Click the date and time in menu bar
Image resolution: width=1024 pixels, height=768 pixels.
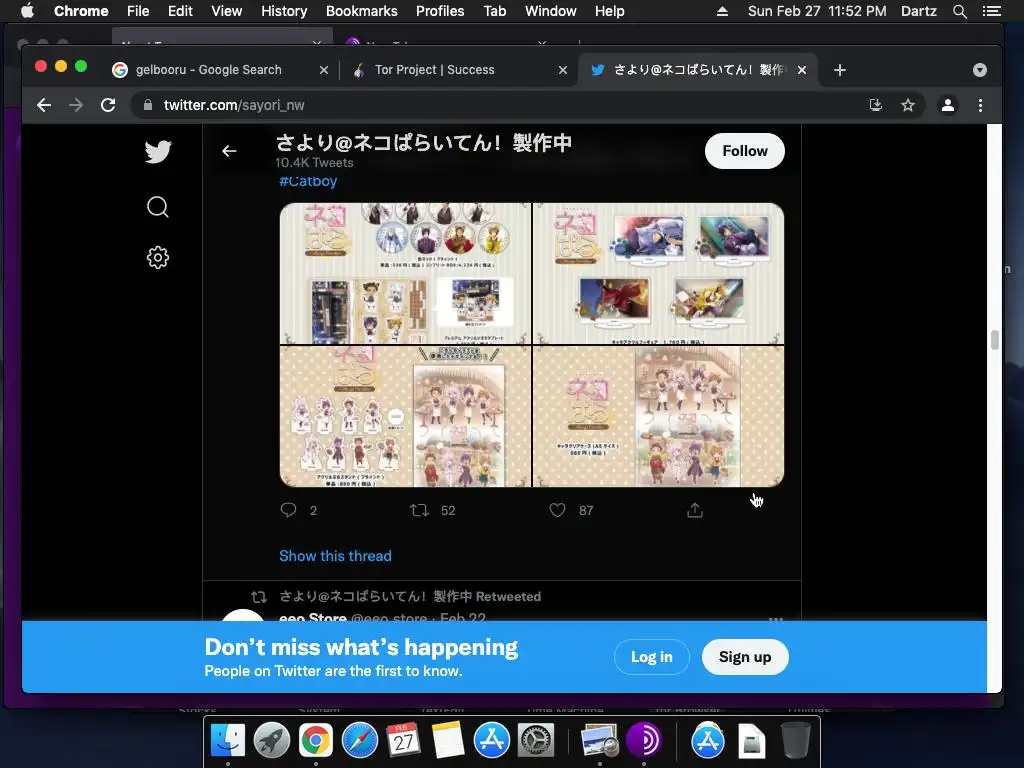pyautogui.click(x=816, y=11)
